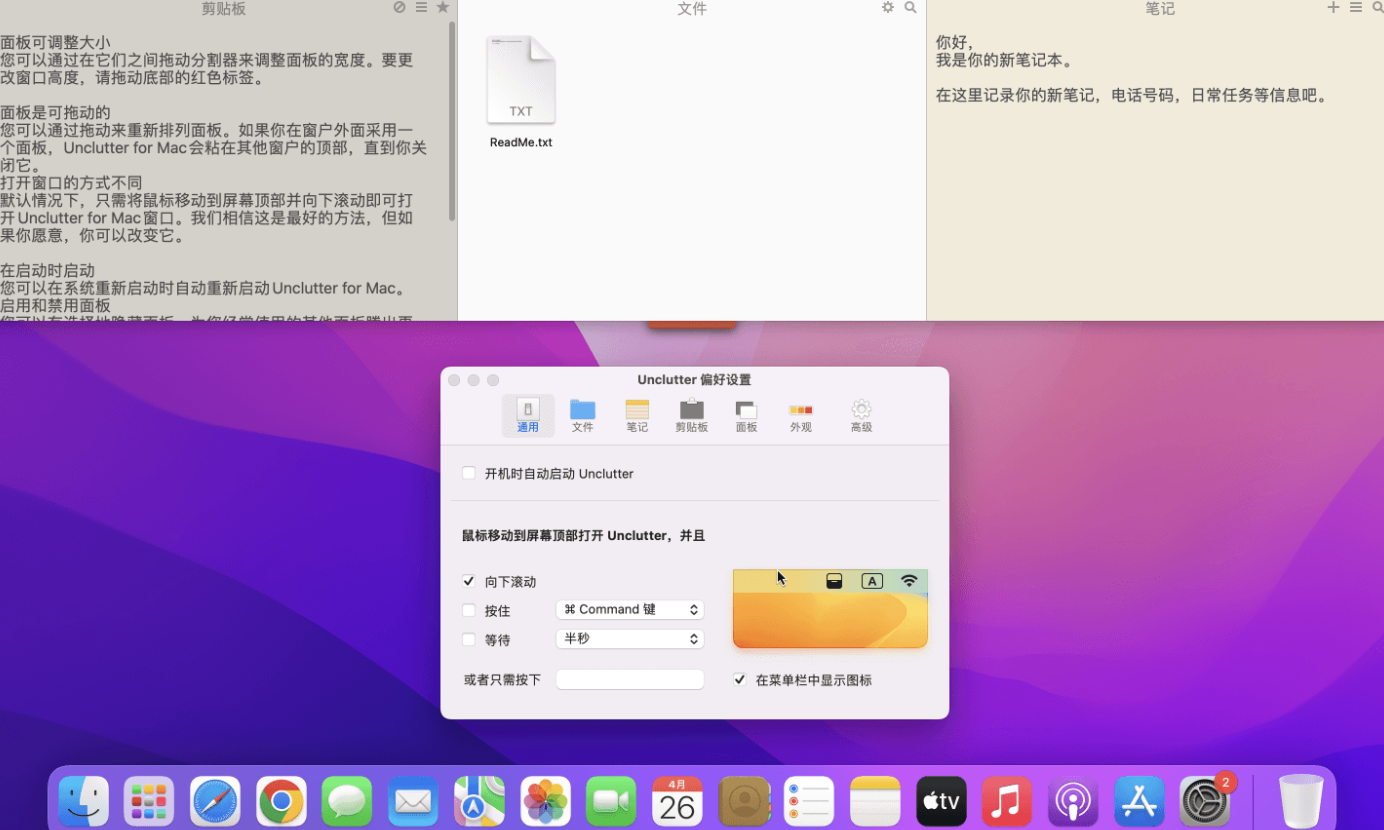1384x830 pixels.
Task: Open the 半秒 wait time dropdown
Action: pos(629,639)
